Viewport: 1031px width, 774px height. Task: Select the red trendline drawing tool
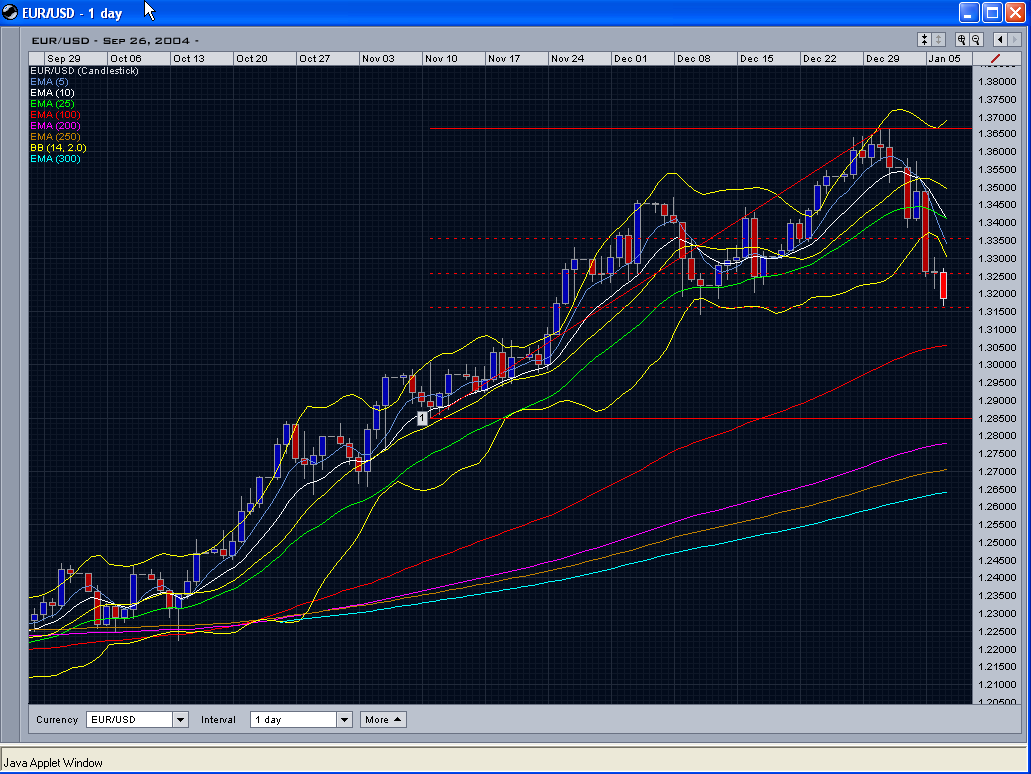pos(995,59)
